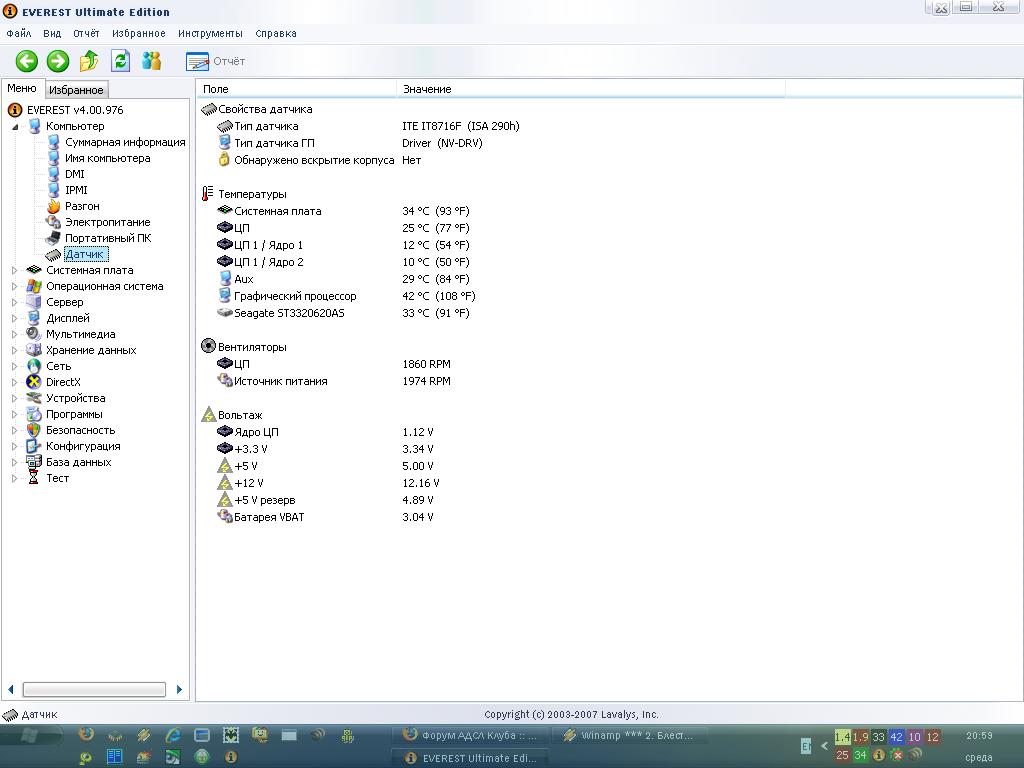Open the Файл menu
The width and height of the screenshot is (1024, 768).
pyautogui.click(x=18, y=33)
